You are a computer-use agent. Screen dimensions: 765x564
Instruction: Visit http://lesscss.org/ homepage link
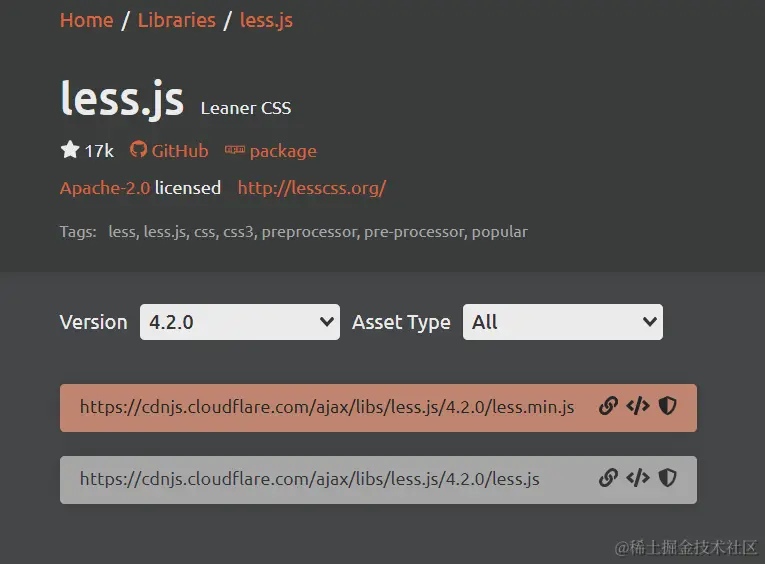312,188
